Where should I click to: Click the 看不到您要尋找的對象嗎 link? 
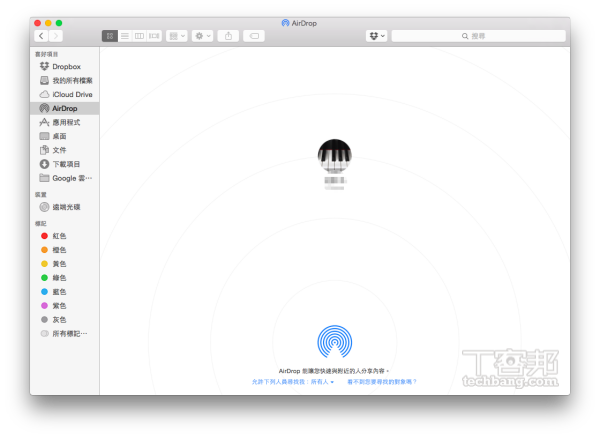coord(382,382)
